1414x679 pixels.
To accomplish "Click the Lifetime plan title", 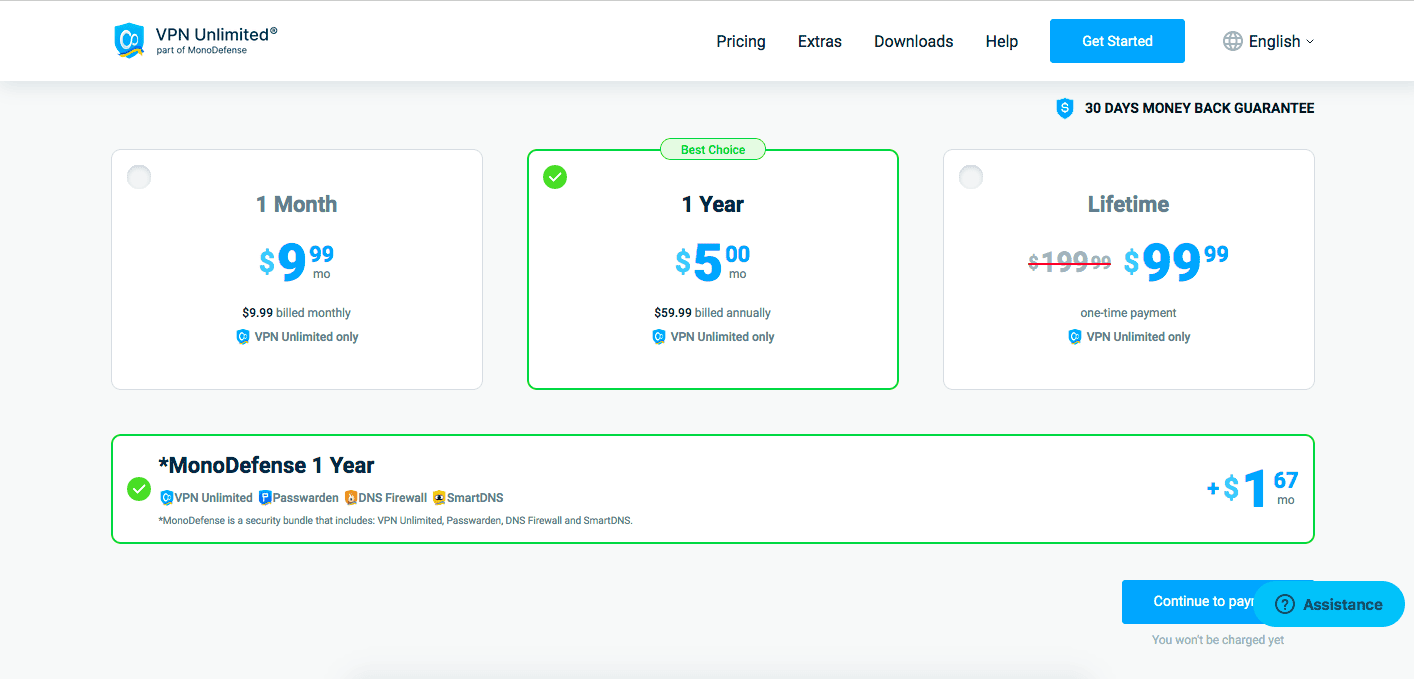I will (1129, 204).
